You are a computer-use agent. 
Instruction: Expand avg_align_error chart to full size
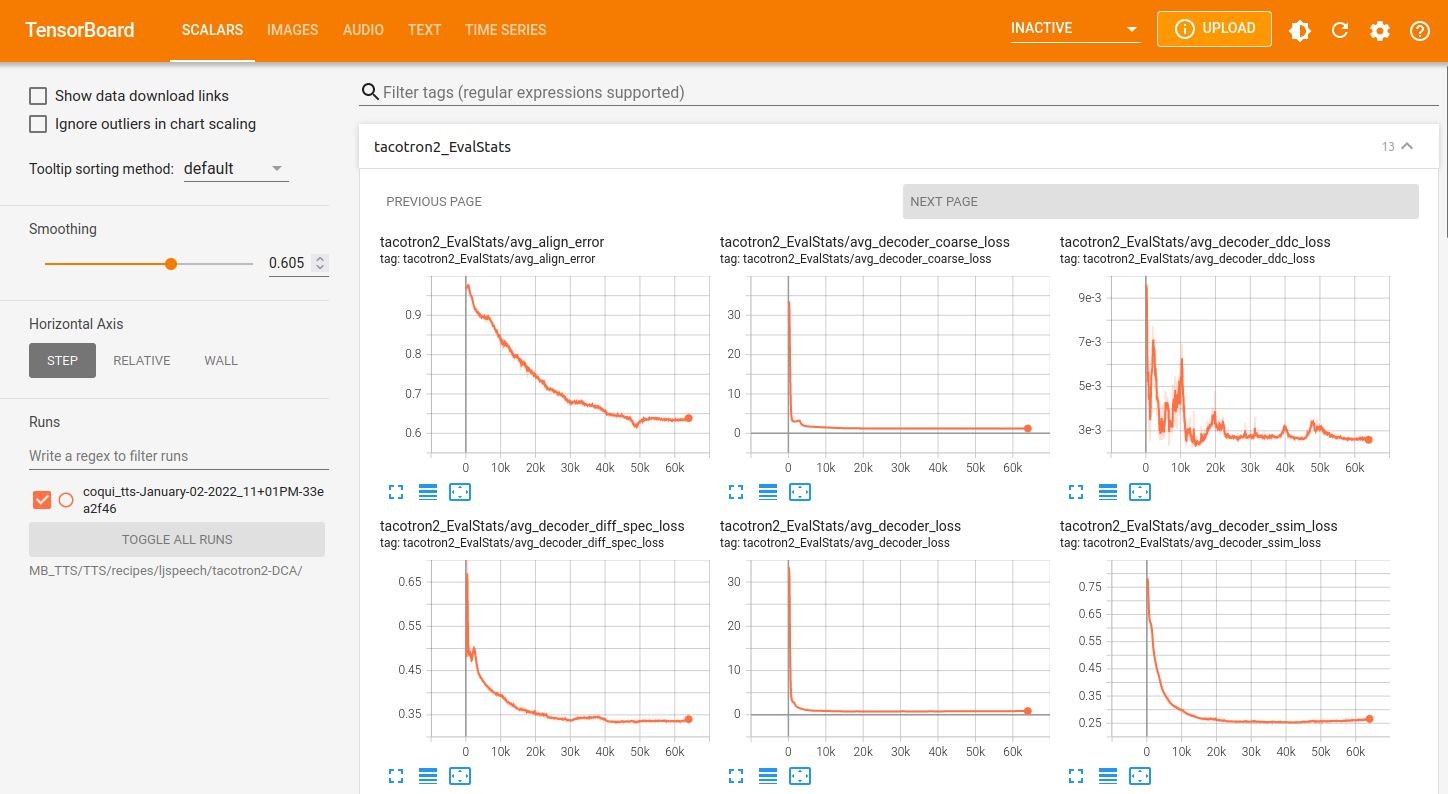396,491
